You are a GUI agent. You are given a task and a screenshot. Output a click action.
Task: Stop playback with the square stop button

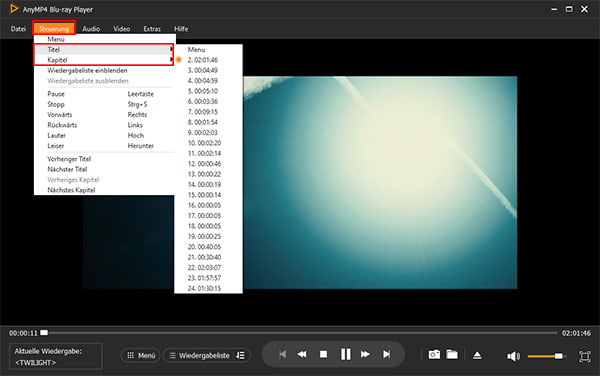pyautogui.click(x=323, y=354)
